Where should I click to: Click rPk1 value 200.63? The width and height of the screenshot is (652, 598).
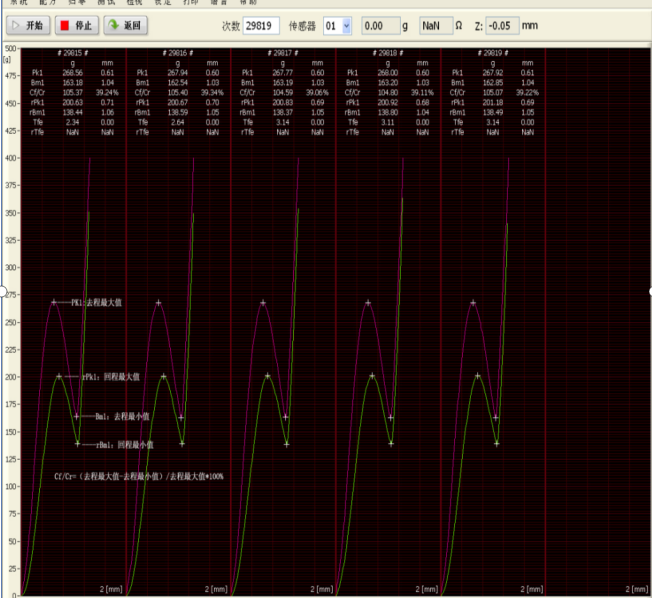(72, 103)
